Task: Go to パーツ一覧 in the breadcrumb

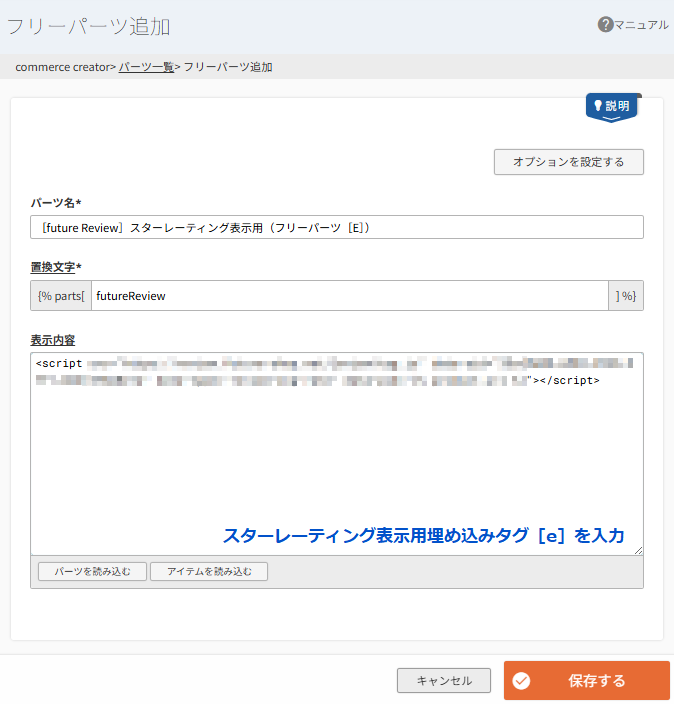Action: click(146, 67)
